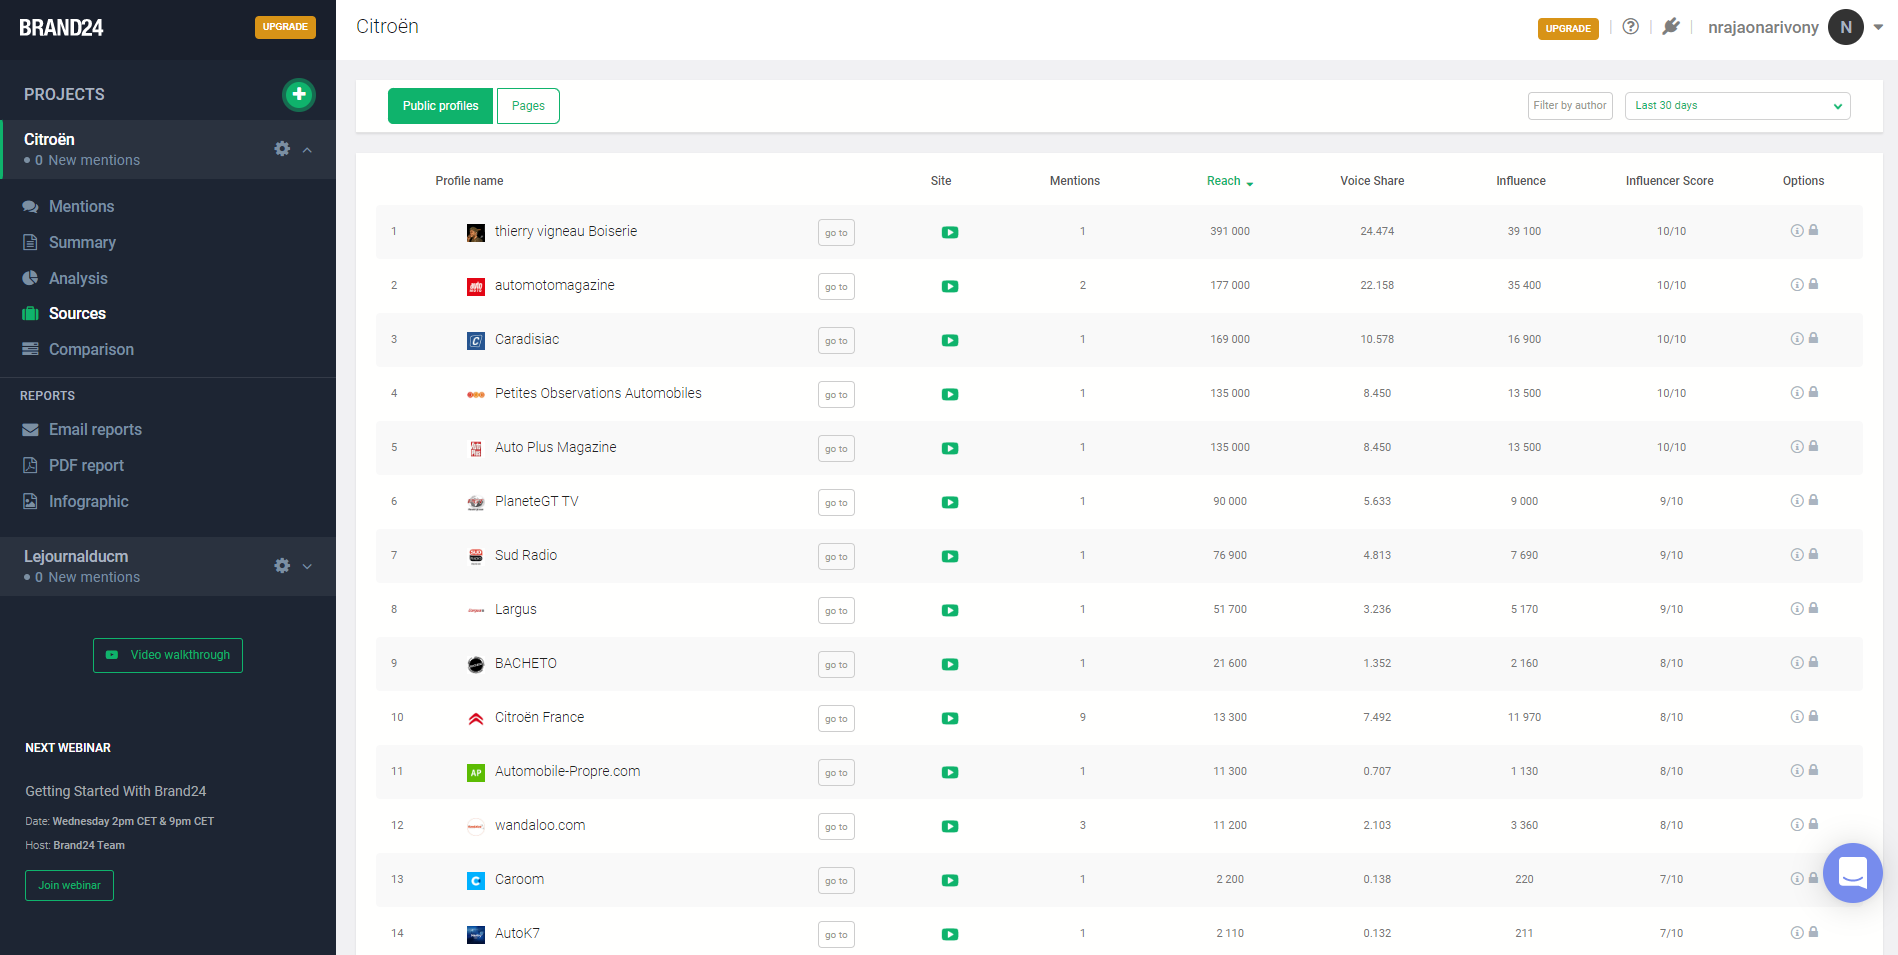This screenshot has height=955, width=1898.
Task: Focus the Filter by author field
Action: pos(1570,106)
